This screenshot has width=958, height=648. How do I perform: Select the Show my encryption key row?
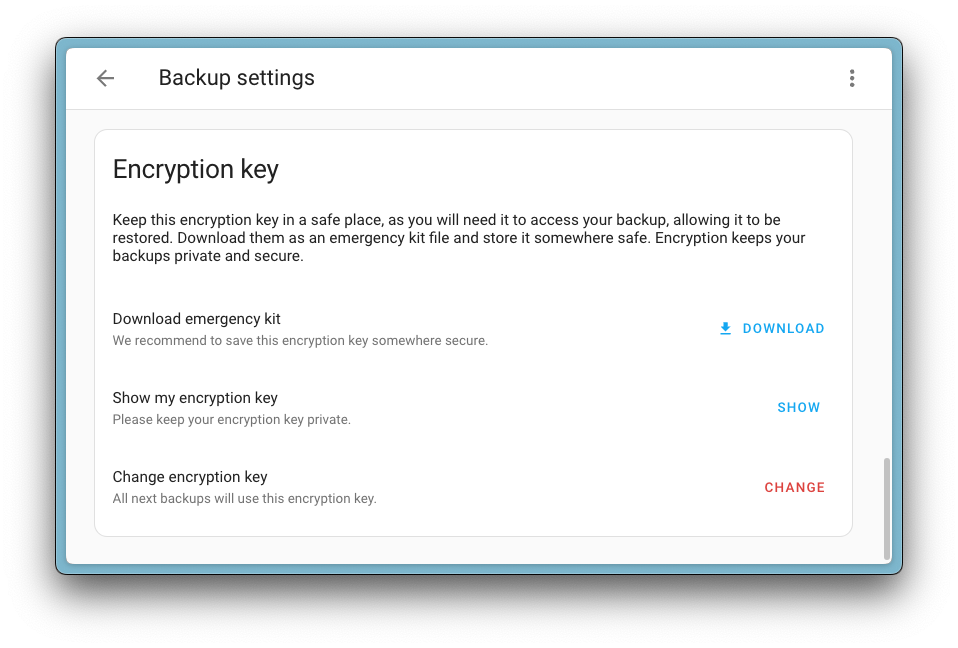click(x=195, y=398)
